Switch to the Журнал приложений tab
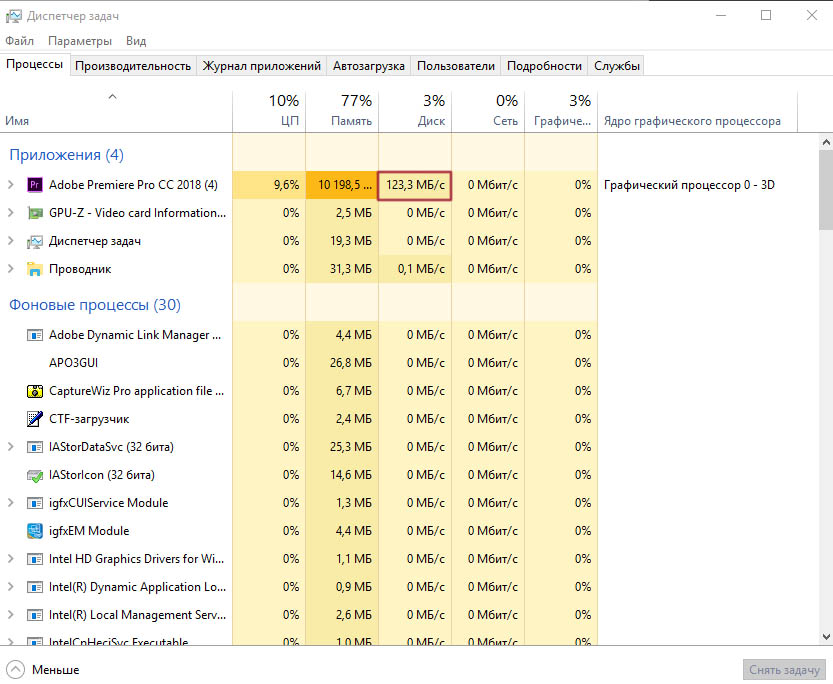This screenshot has height=684, width=833. point(261,66)
